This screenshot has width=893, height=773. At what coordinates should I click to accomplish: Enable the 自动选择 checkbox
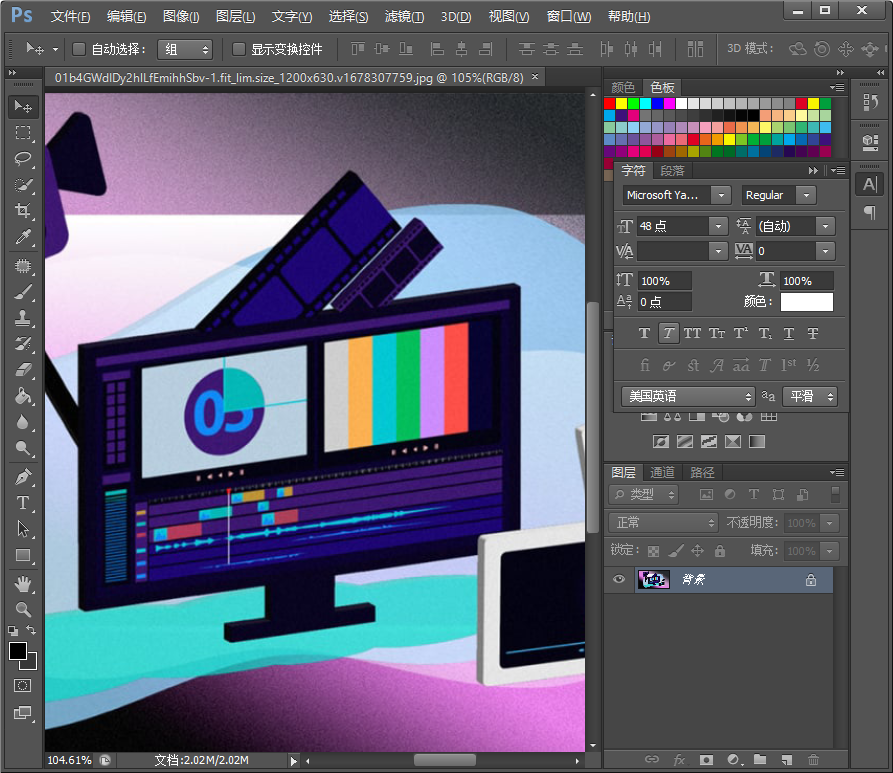78,48
